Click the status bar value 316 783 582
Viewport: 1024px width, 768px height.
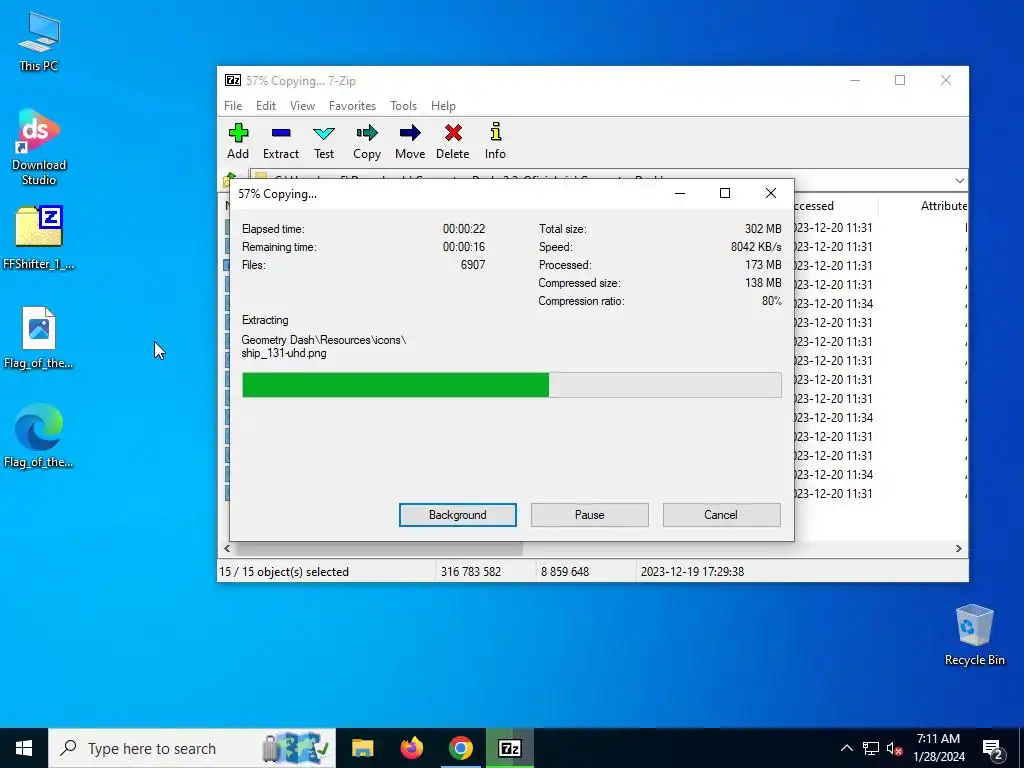471,571
